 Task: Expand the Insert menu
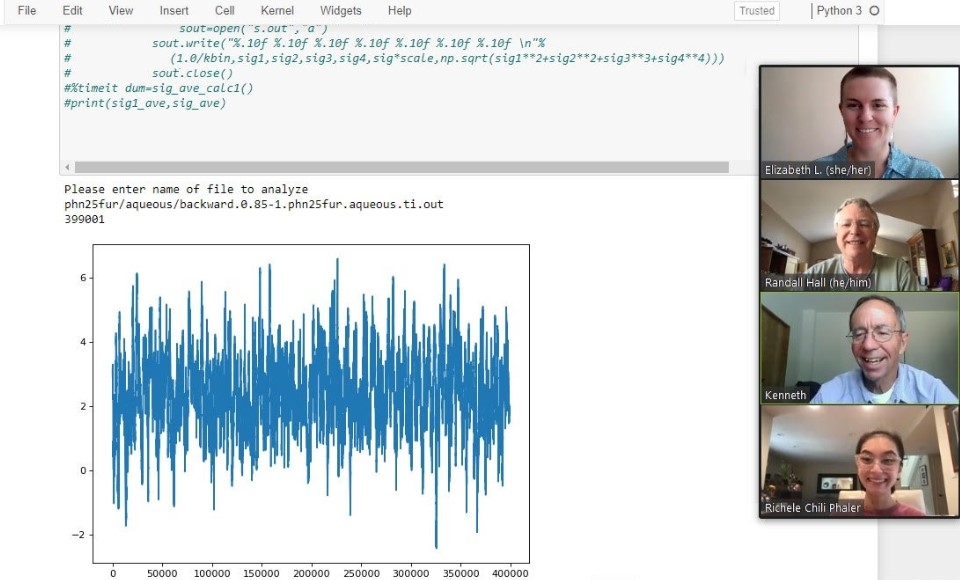174,11
